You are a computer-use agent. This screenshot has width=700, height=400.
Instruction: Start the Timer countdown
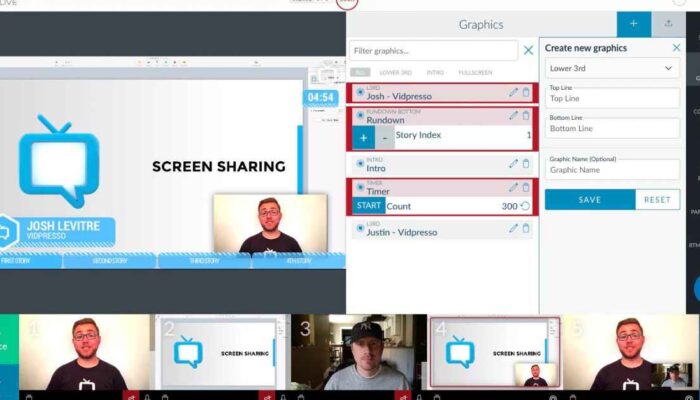click(369, 205)
